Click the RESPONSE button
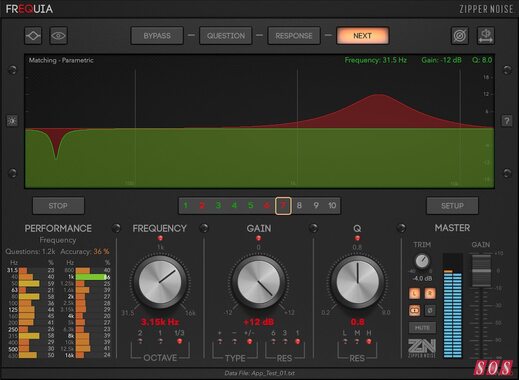The width and height of the screenshot is (519, 380). 294,36
